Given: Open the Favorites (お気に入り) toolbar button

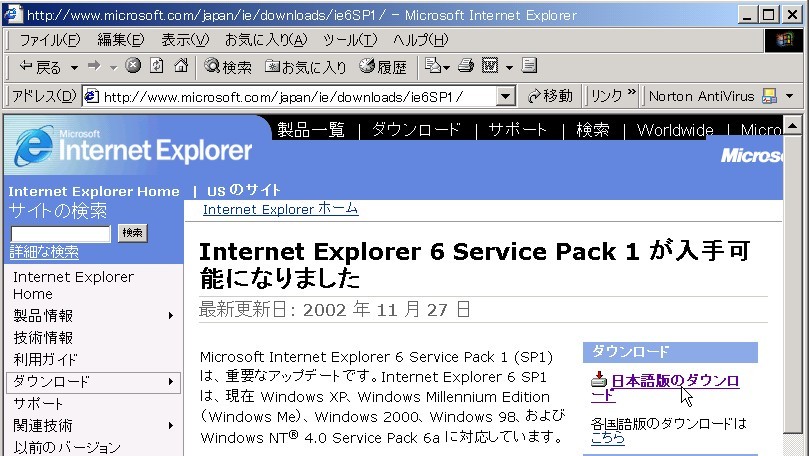Looking at the screenshot, I should (306, 67).
